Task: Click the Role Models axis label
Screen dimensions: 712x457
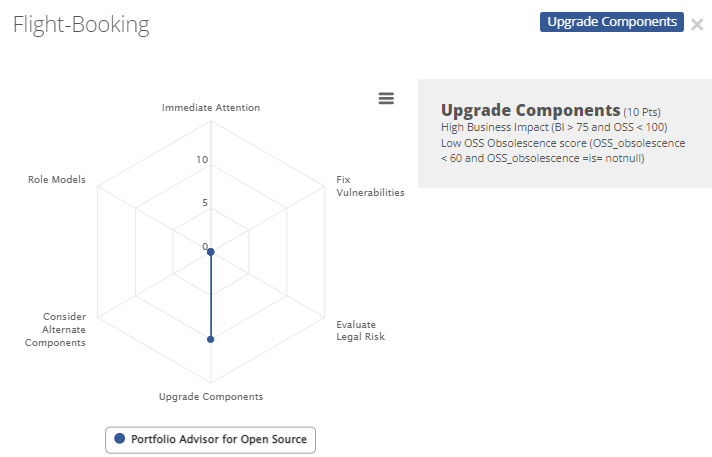Action: point(57,179)
